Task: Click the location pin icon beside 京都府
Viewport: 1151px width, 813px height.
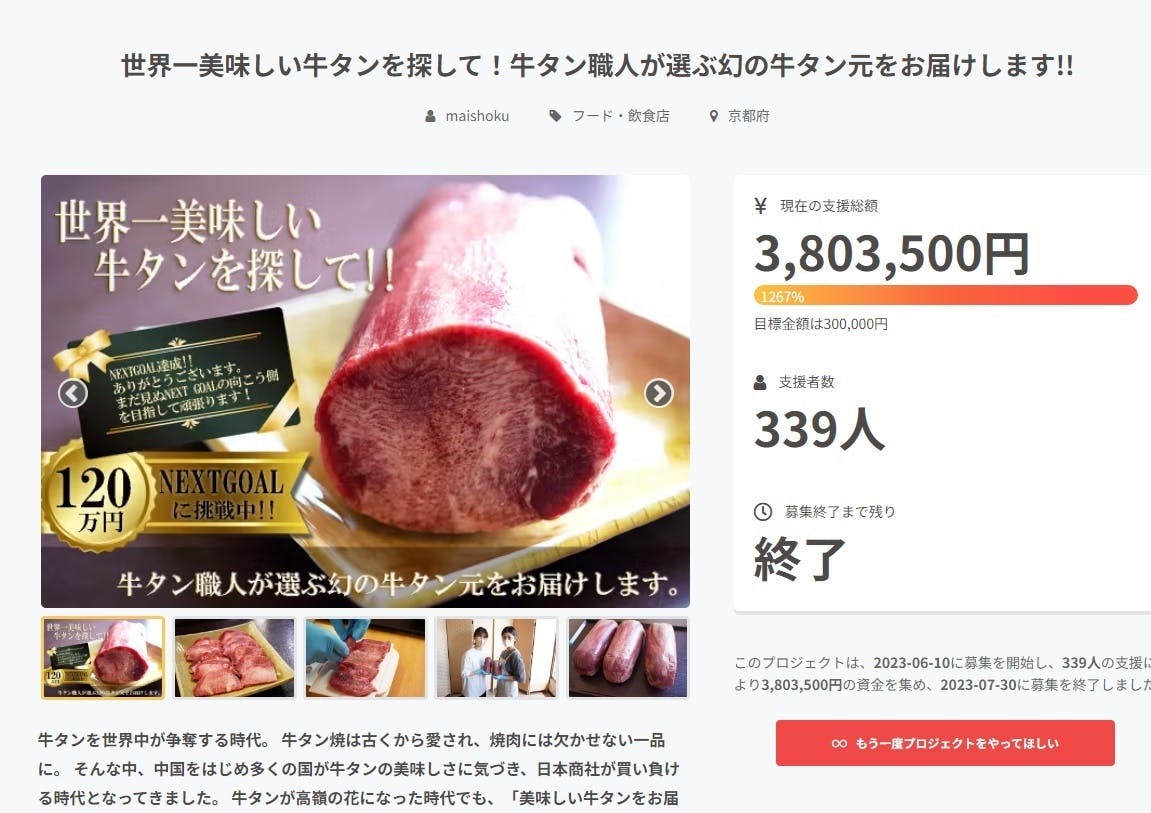Action: pos(714,116)
